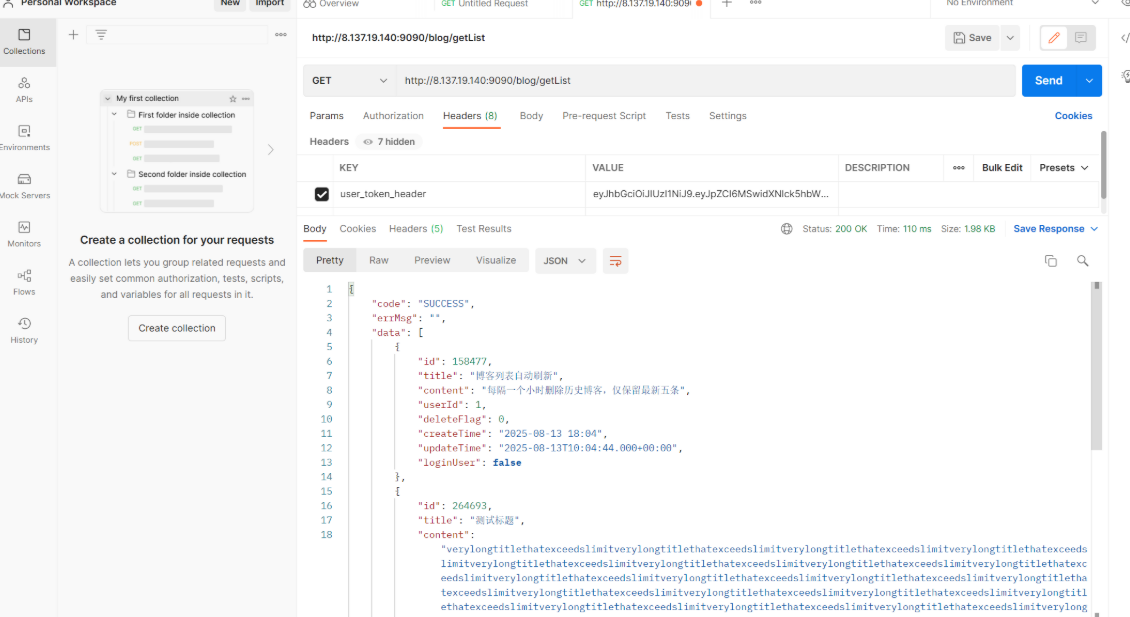Click next chevron beside collection preview

(271, 150)
